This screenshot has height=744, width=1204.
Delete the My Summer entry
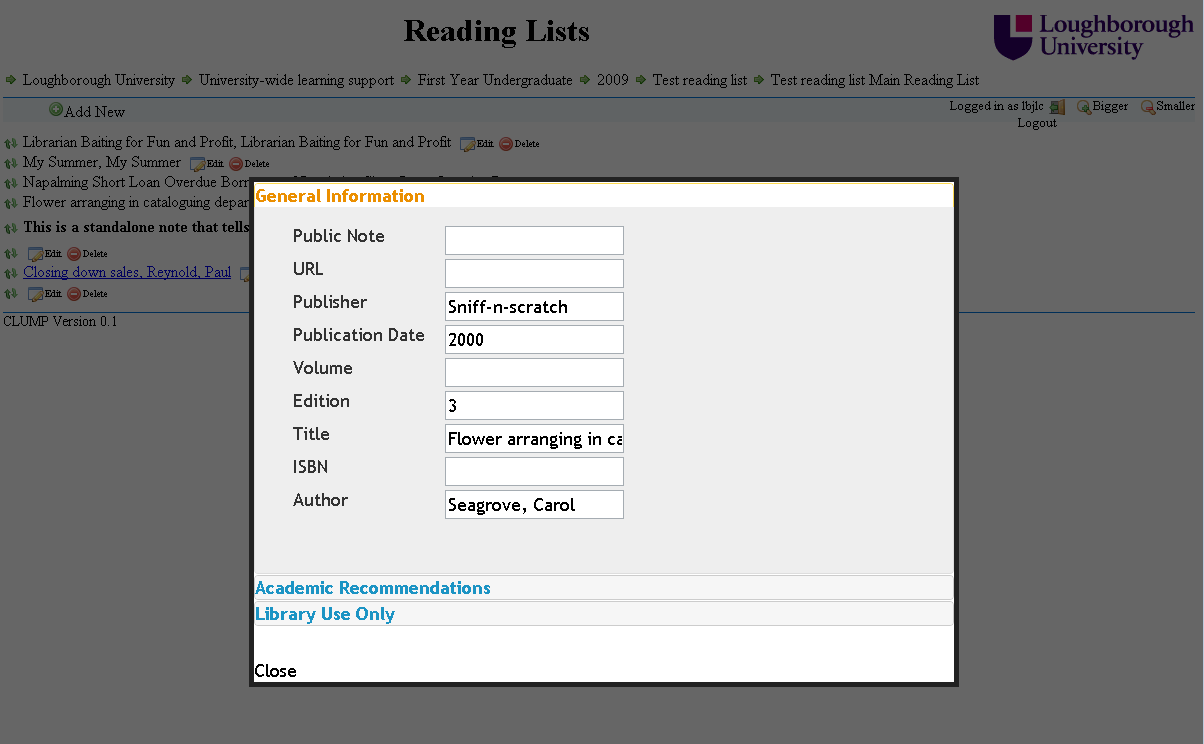click(x=236, y=164)
